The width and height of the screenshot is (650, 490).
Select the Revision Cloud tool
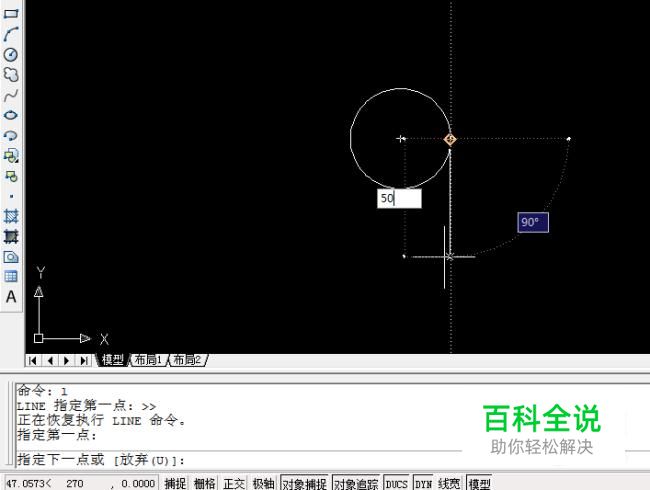pos(11,75)
